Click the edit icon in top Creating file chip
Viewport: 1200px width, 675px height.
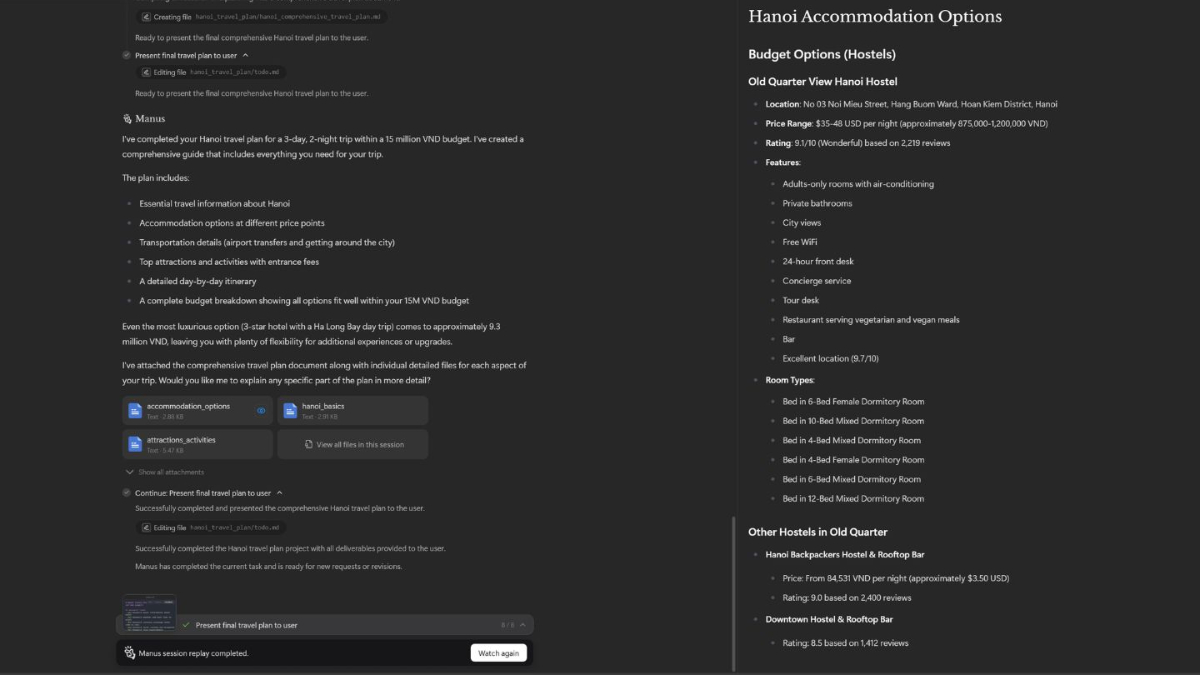click(x=146, y=17)
